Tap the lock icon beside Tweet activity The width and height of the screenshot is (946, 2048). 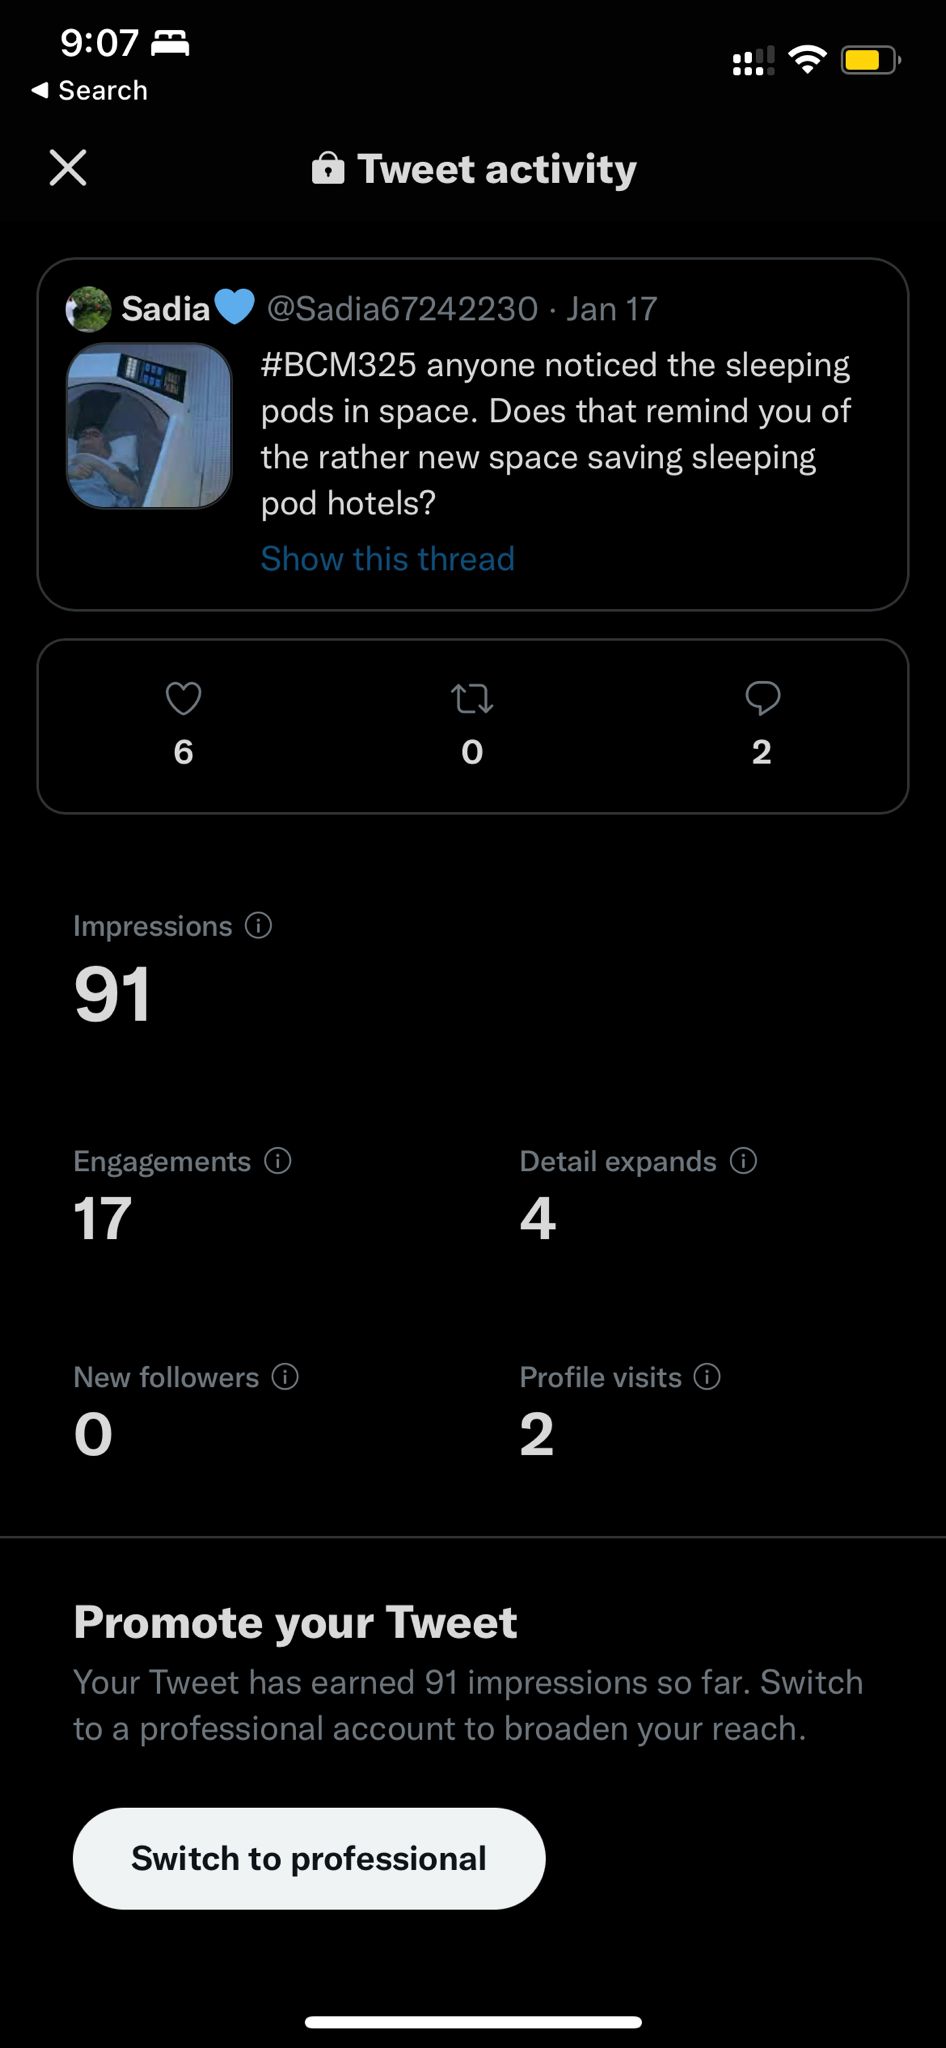328,169
